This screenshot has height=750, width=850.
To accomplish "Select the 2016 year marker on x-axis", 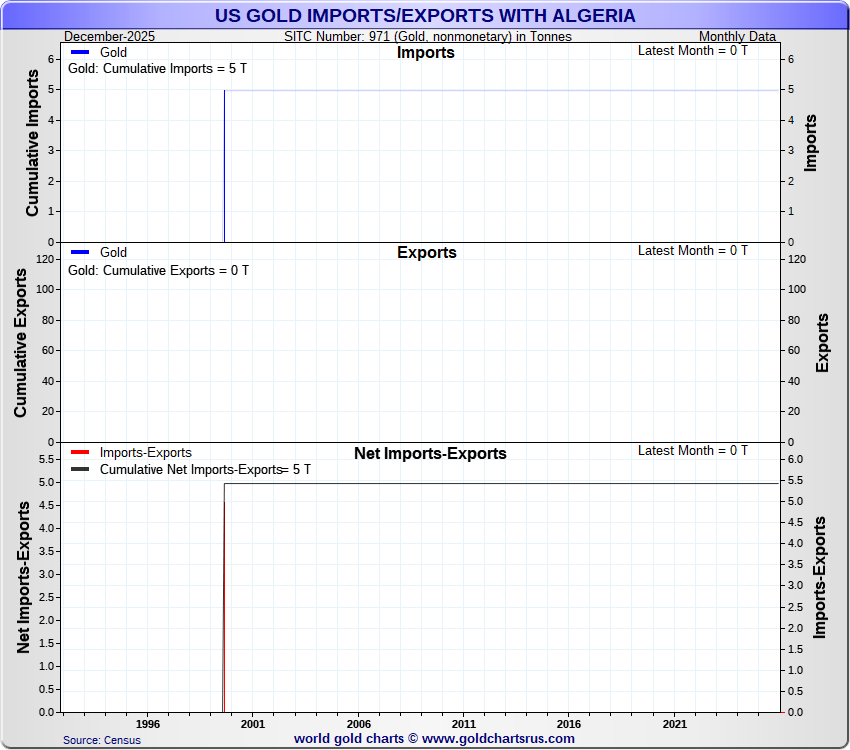I will (569, 724).
